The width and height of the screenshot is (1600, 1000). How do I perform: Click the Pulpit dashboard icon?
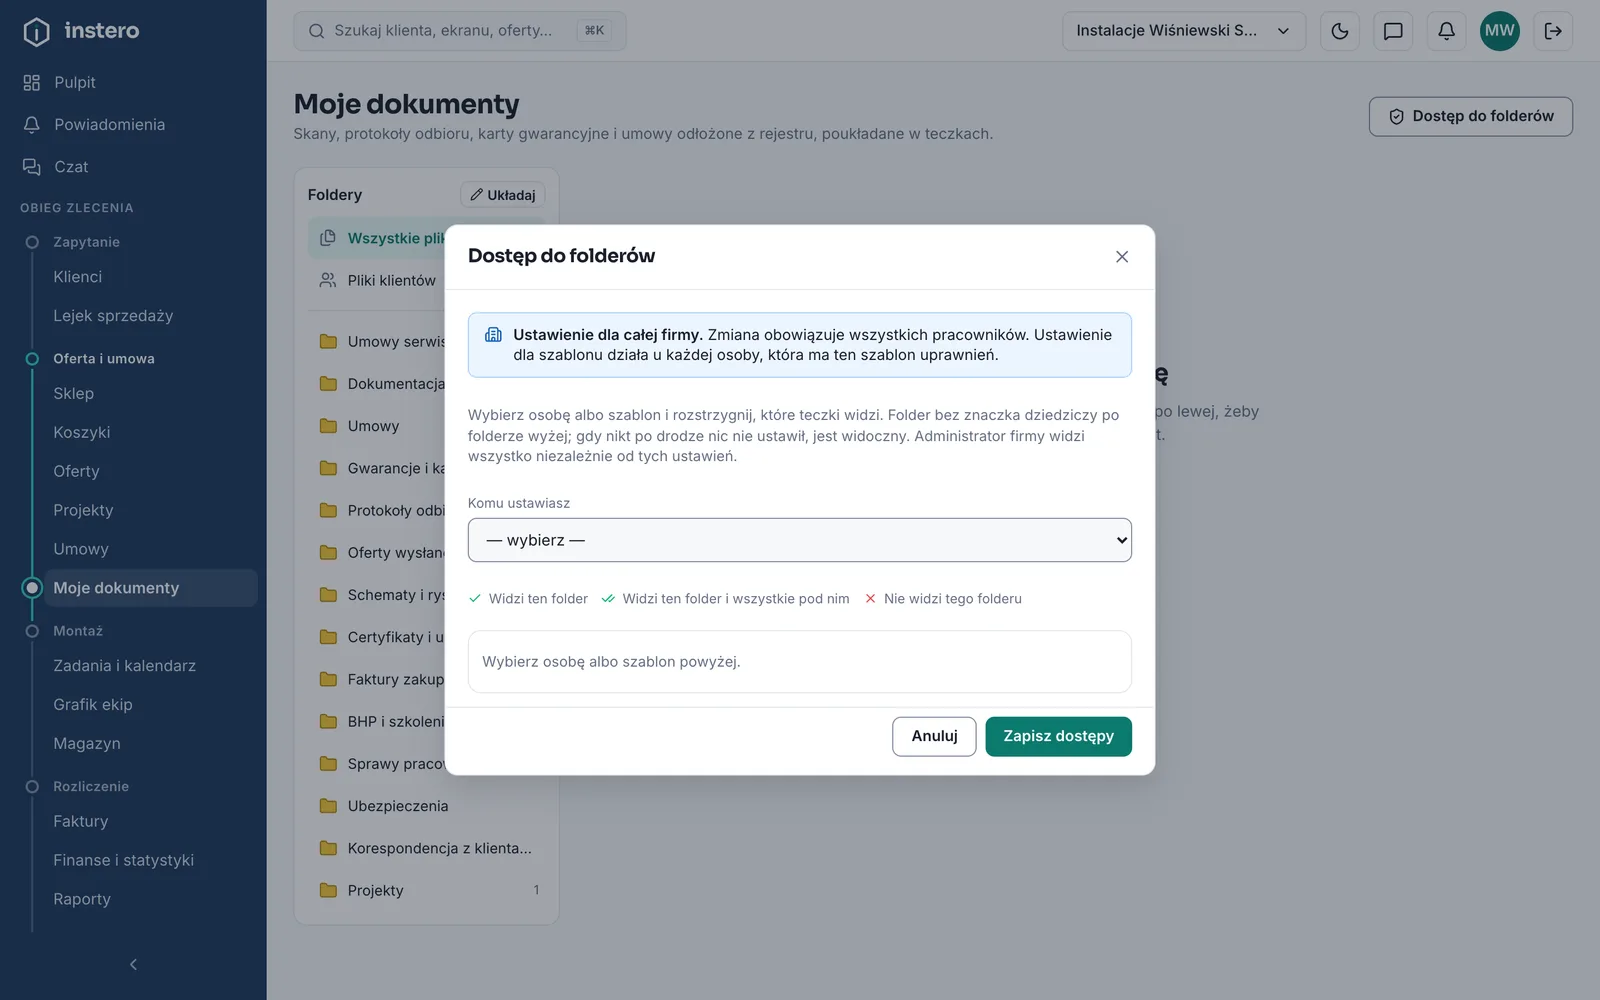pyautogui.click(x=32, y=82)
